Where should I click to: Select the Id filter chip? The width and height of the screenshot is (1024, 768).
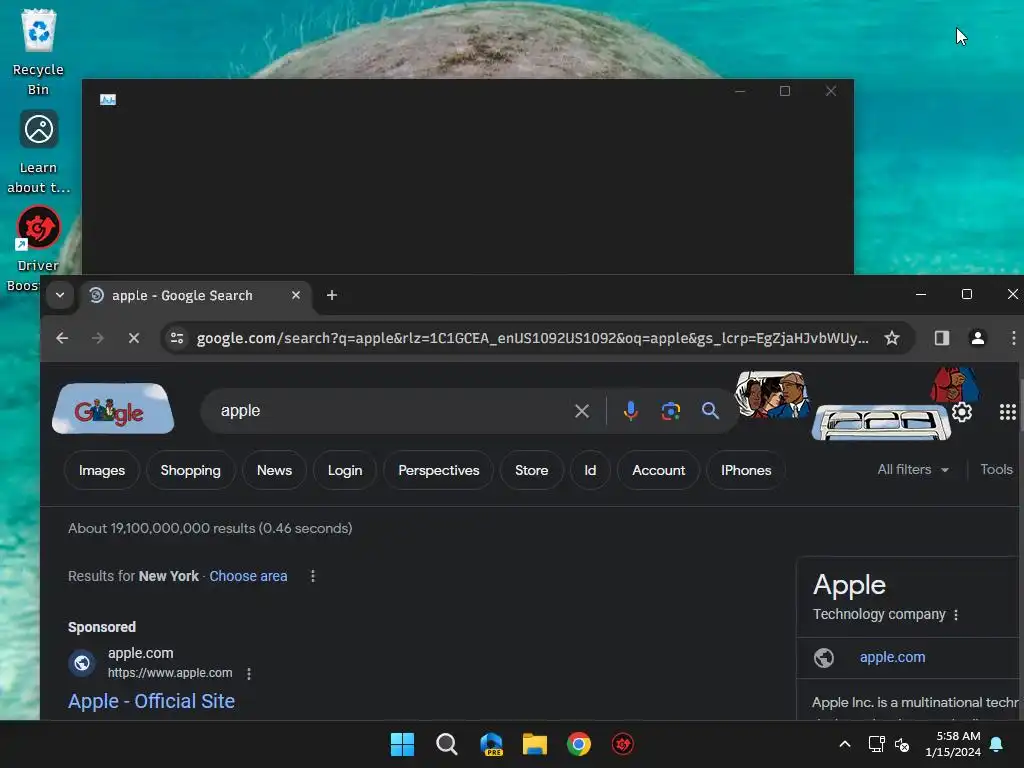[590, 470]
